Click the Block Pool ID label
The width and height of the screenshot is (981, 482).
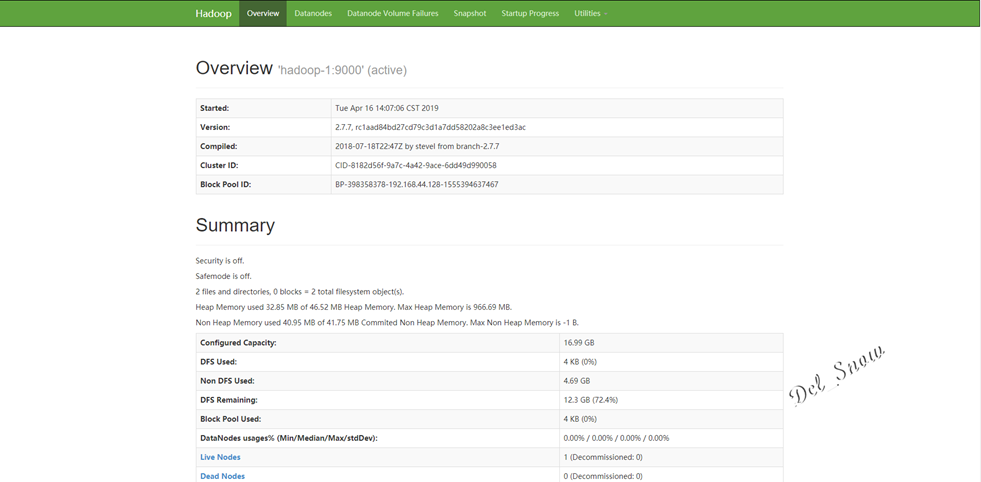coord(226,185)
